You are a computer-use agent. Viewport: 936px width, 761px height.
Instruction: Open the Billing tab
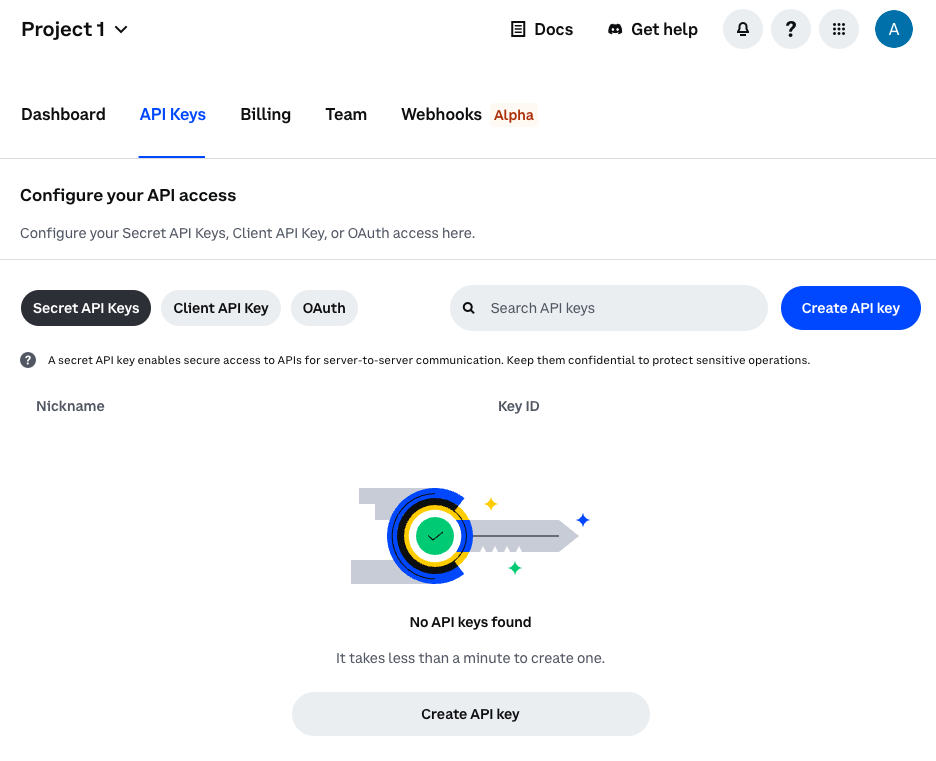265,114
